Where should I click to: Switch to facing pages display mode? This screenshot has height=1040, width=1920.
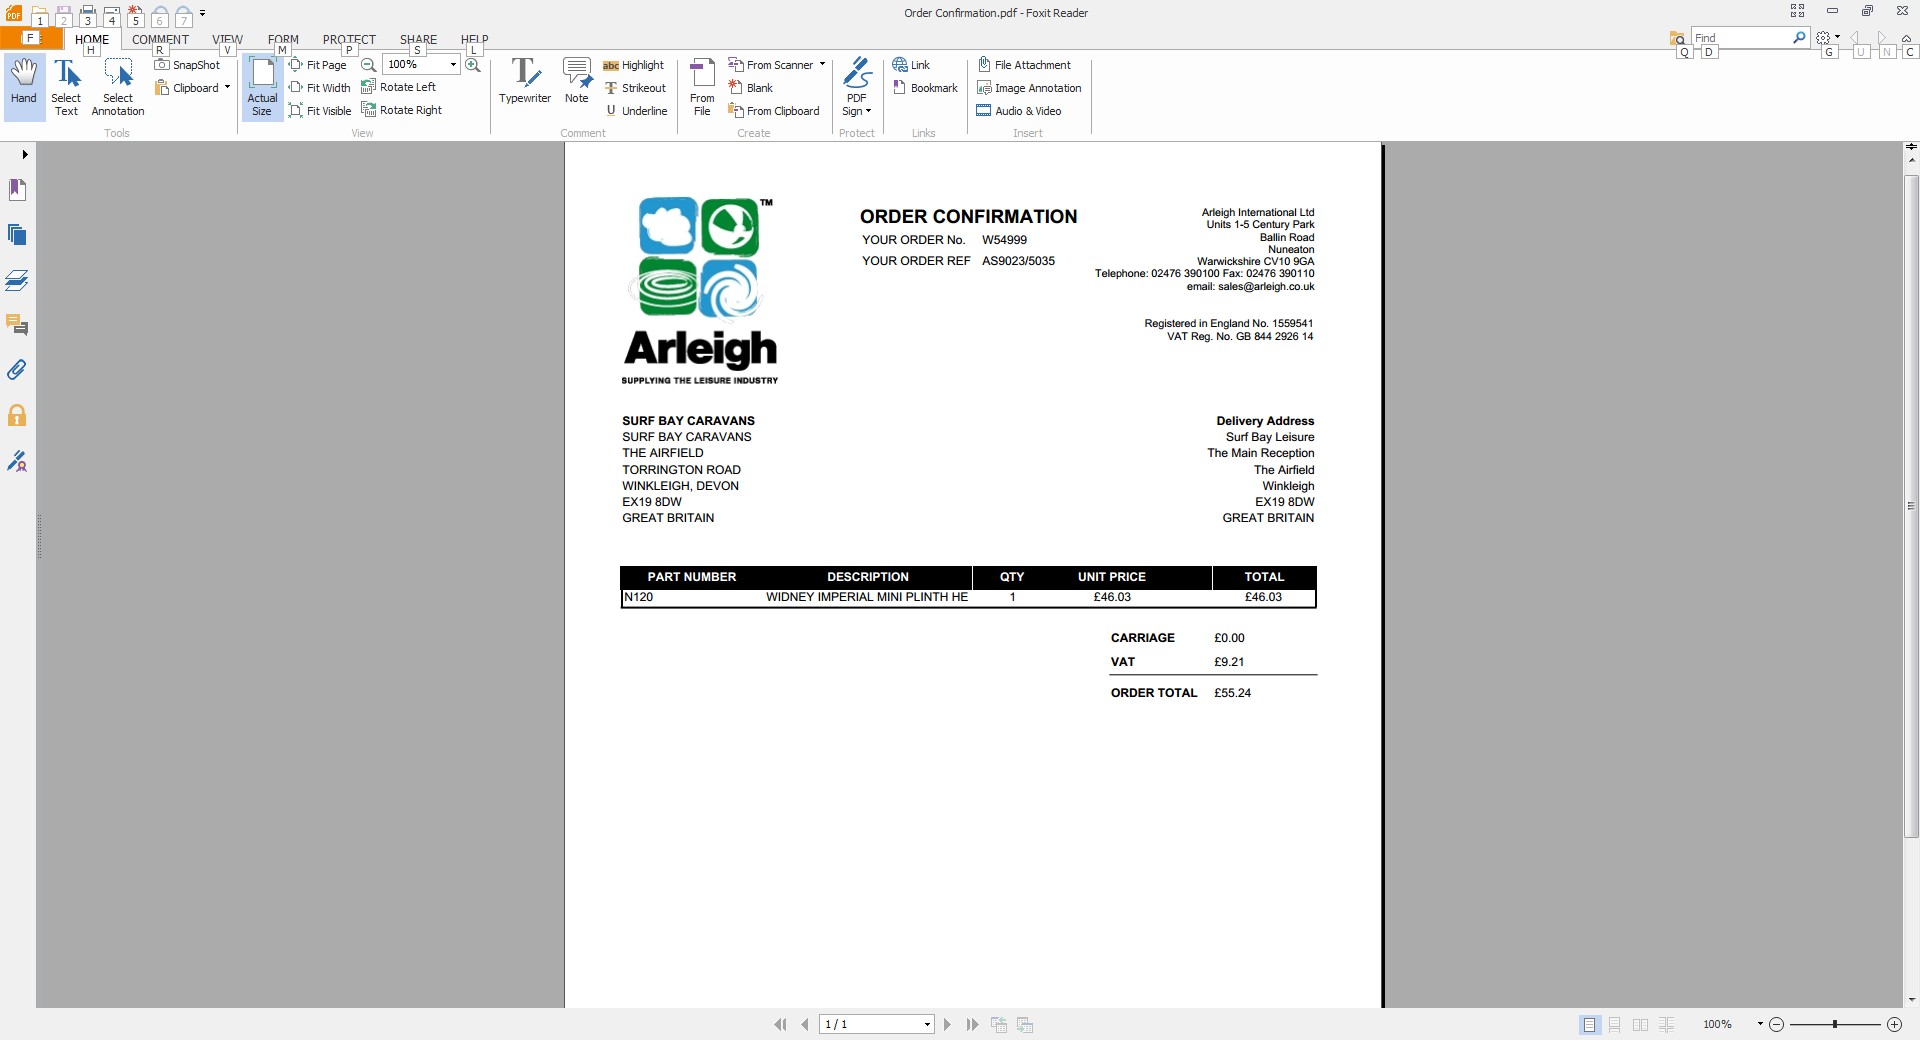(1641, 1025)
